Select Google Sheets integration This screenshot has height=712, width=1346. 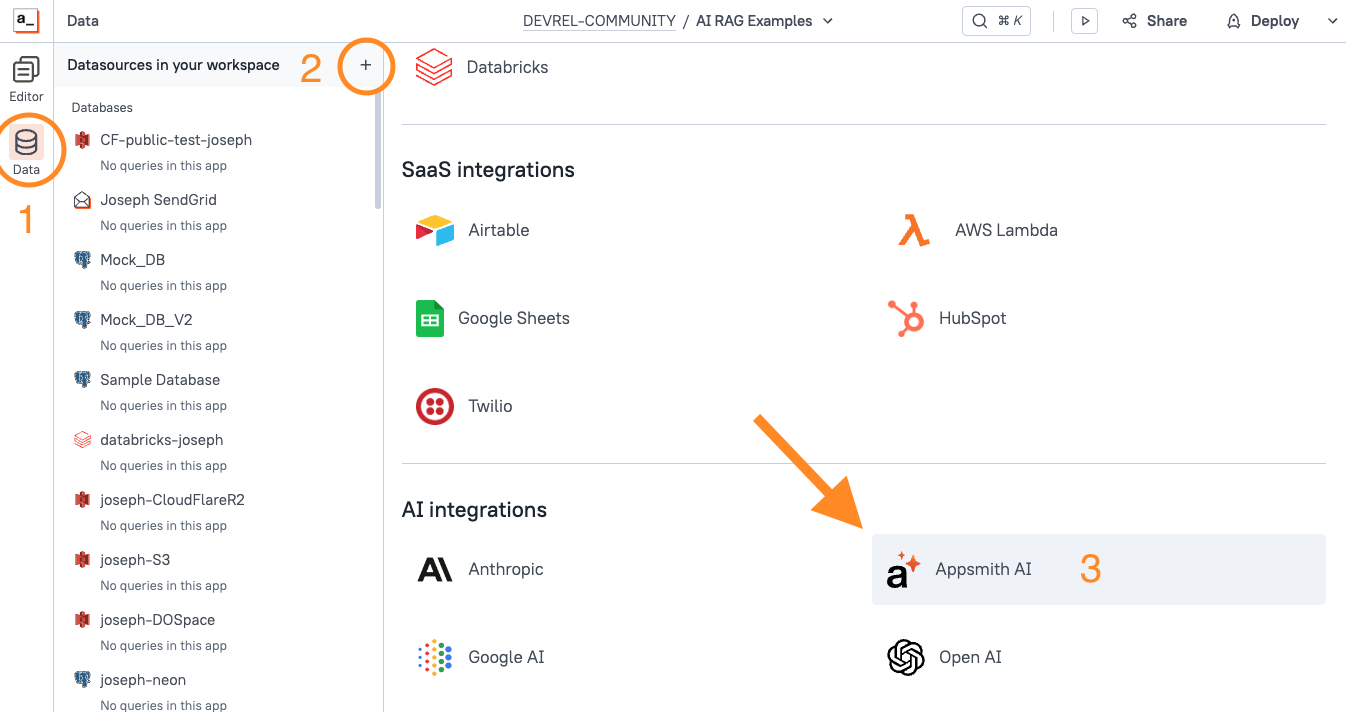[513, 318]
